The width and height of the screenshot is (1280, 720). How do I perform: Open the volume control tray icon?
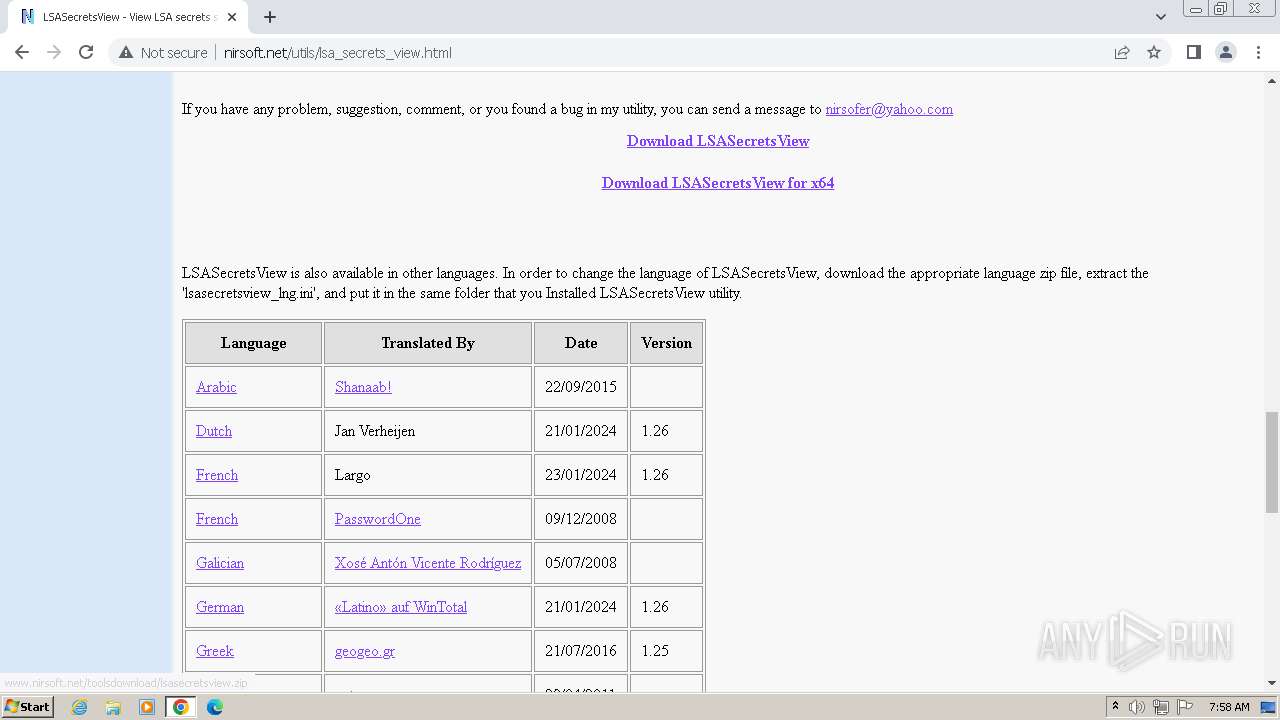coord(1137,707)
